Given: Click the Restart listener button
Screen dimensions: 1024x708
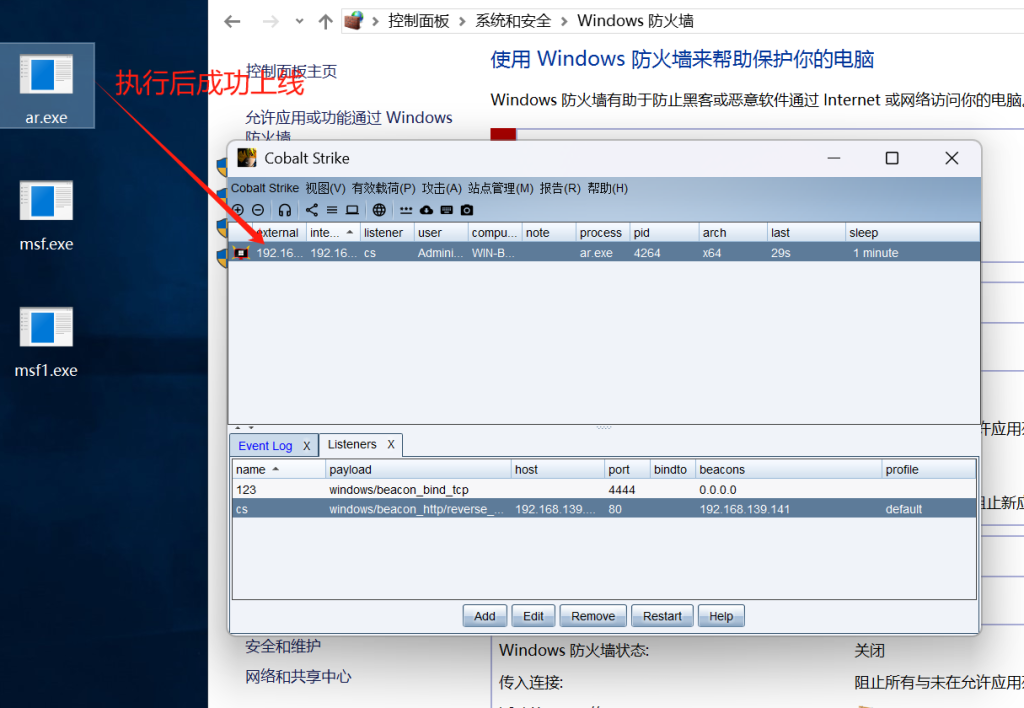Looking at the screenshot, I should pyautogui.click(x=662, y=616).
